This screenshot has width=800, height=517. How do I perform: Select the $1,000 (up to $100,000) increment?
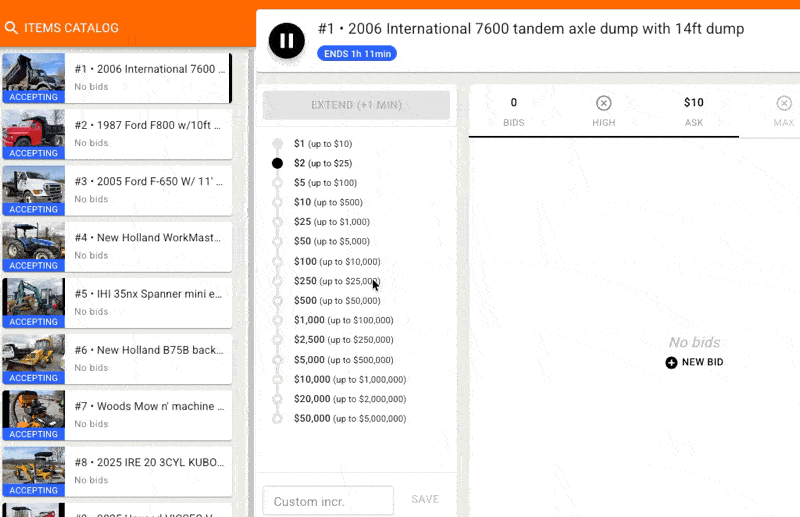tap(343, 320)
